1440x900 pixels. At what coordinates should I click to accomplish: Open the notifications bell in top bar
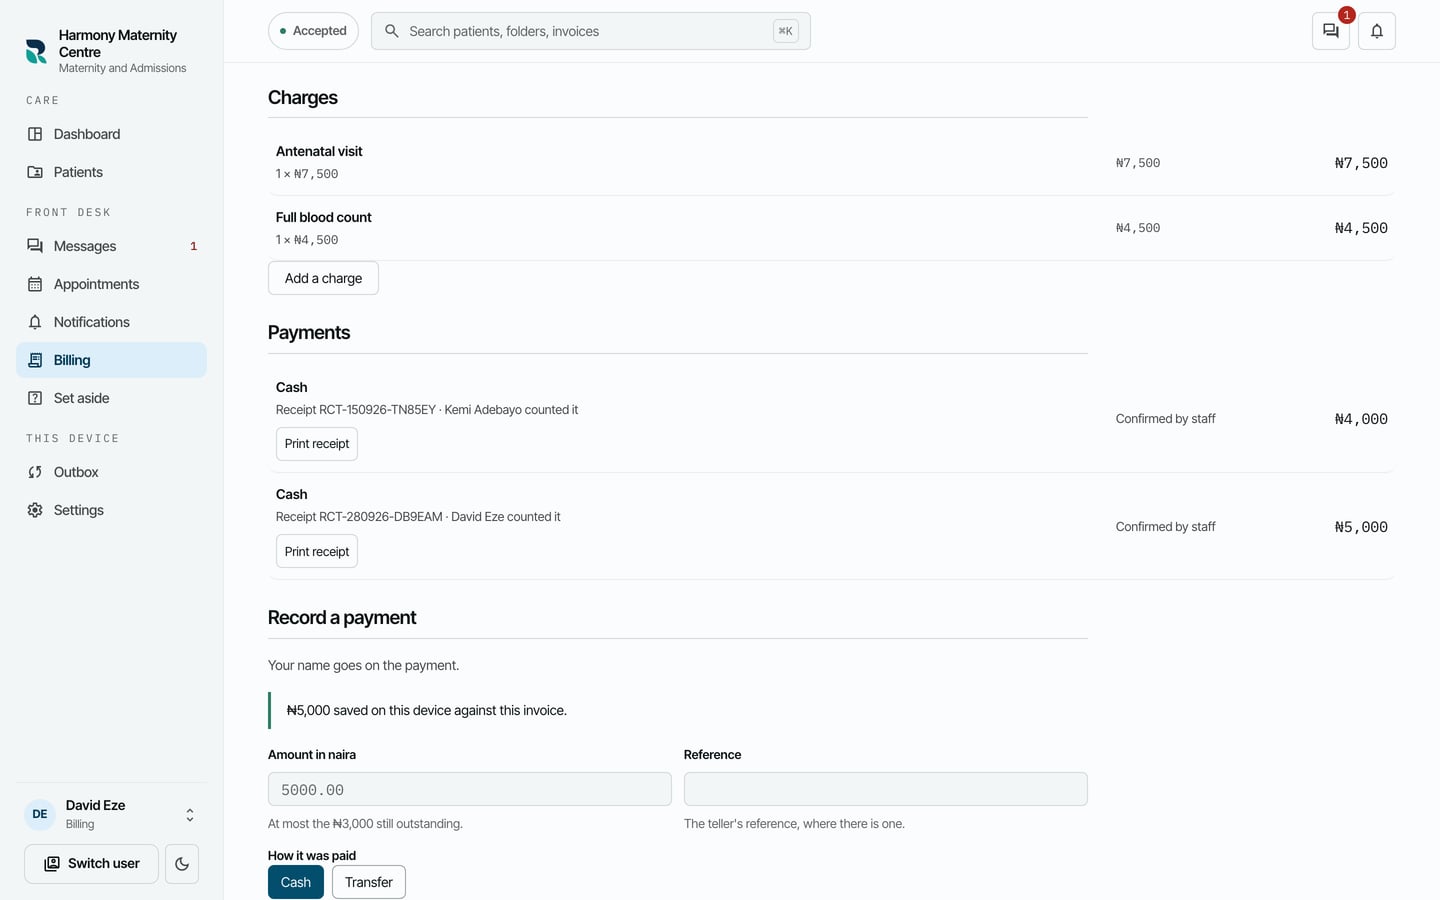1377,31
